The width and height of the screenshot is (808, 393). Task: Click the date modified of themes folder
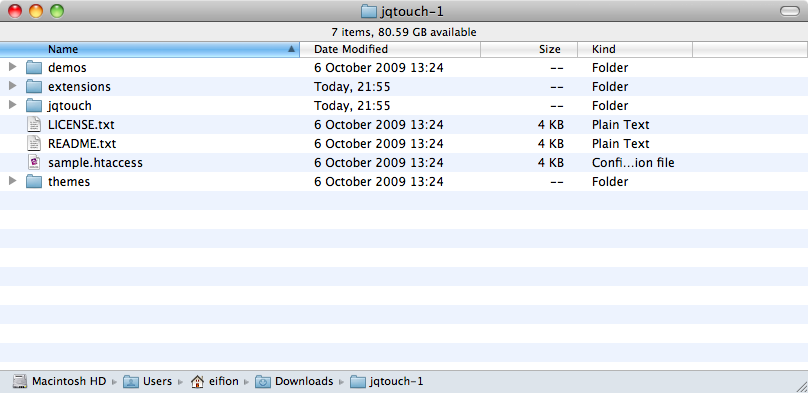pyautogui.click(x=379, y=182)
